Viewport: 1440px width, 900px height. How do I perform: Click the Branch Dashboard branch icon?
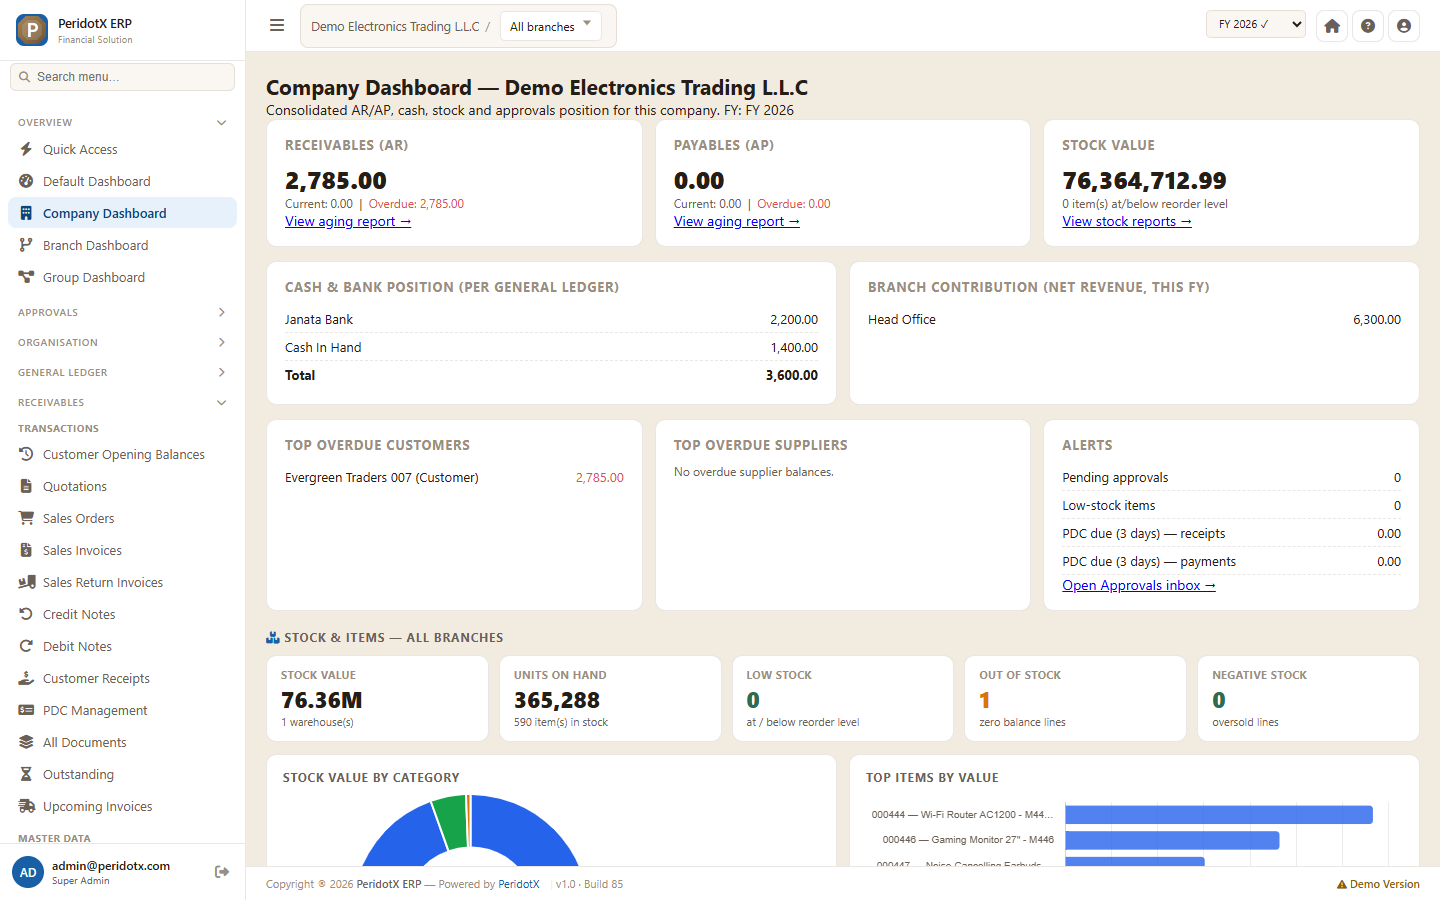(x=26, y=245)
